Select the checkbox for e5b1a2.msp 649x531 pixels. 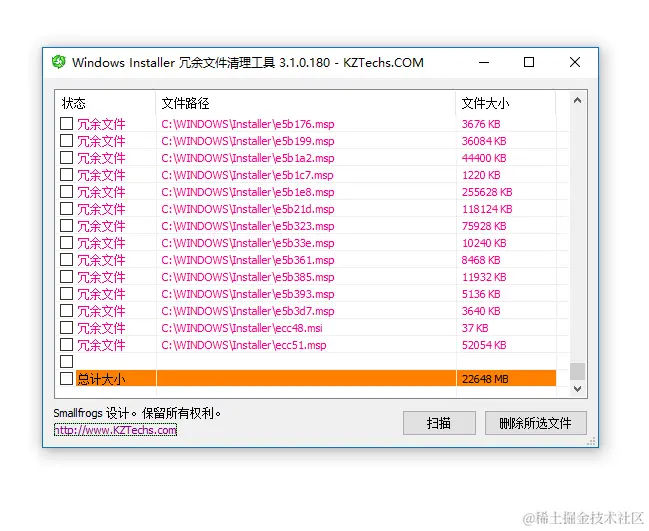(x=66, y=157)
